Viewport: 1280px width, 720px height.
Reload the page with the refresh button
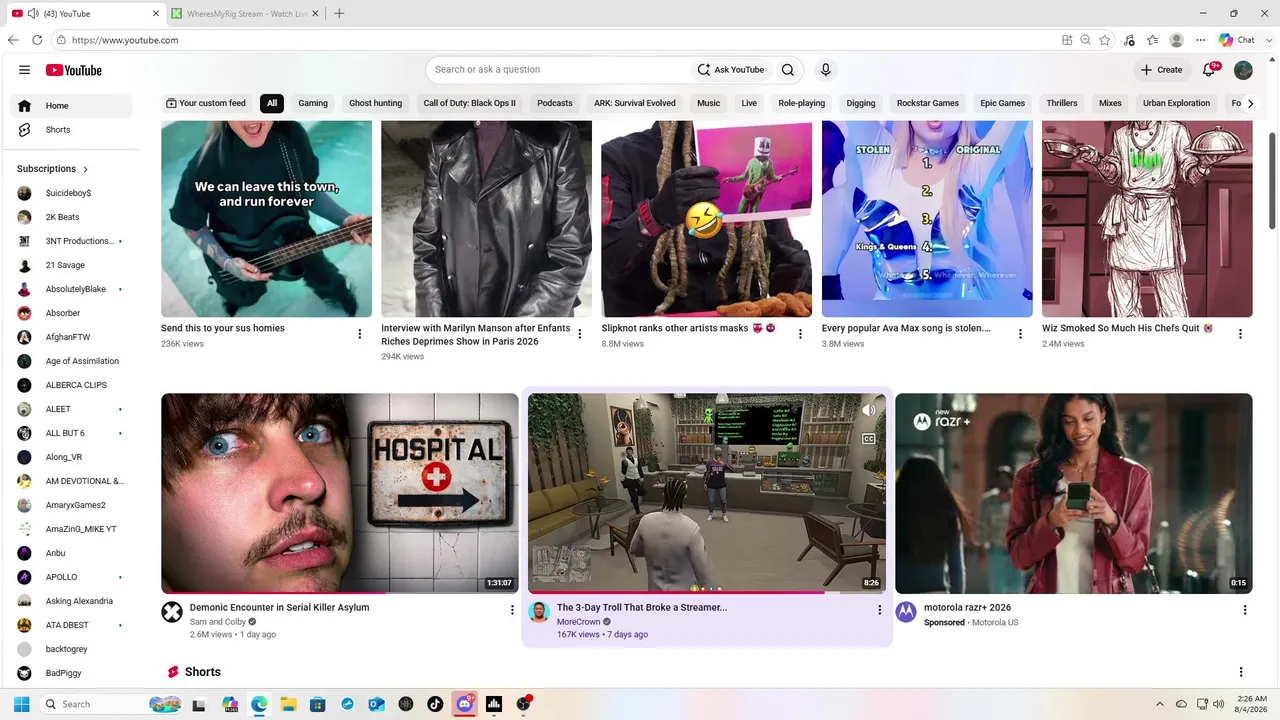click(x=37, y=40)
